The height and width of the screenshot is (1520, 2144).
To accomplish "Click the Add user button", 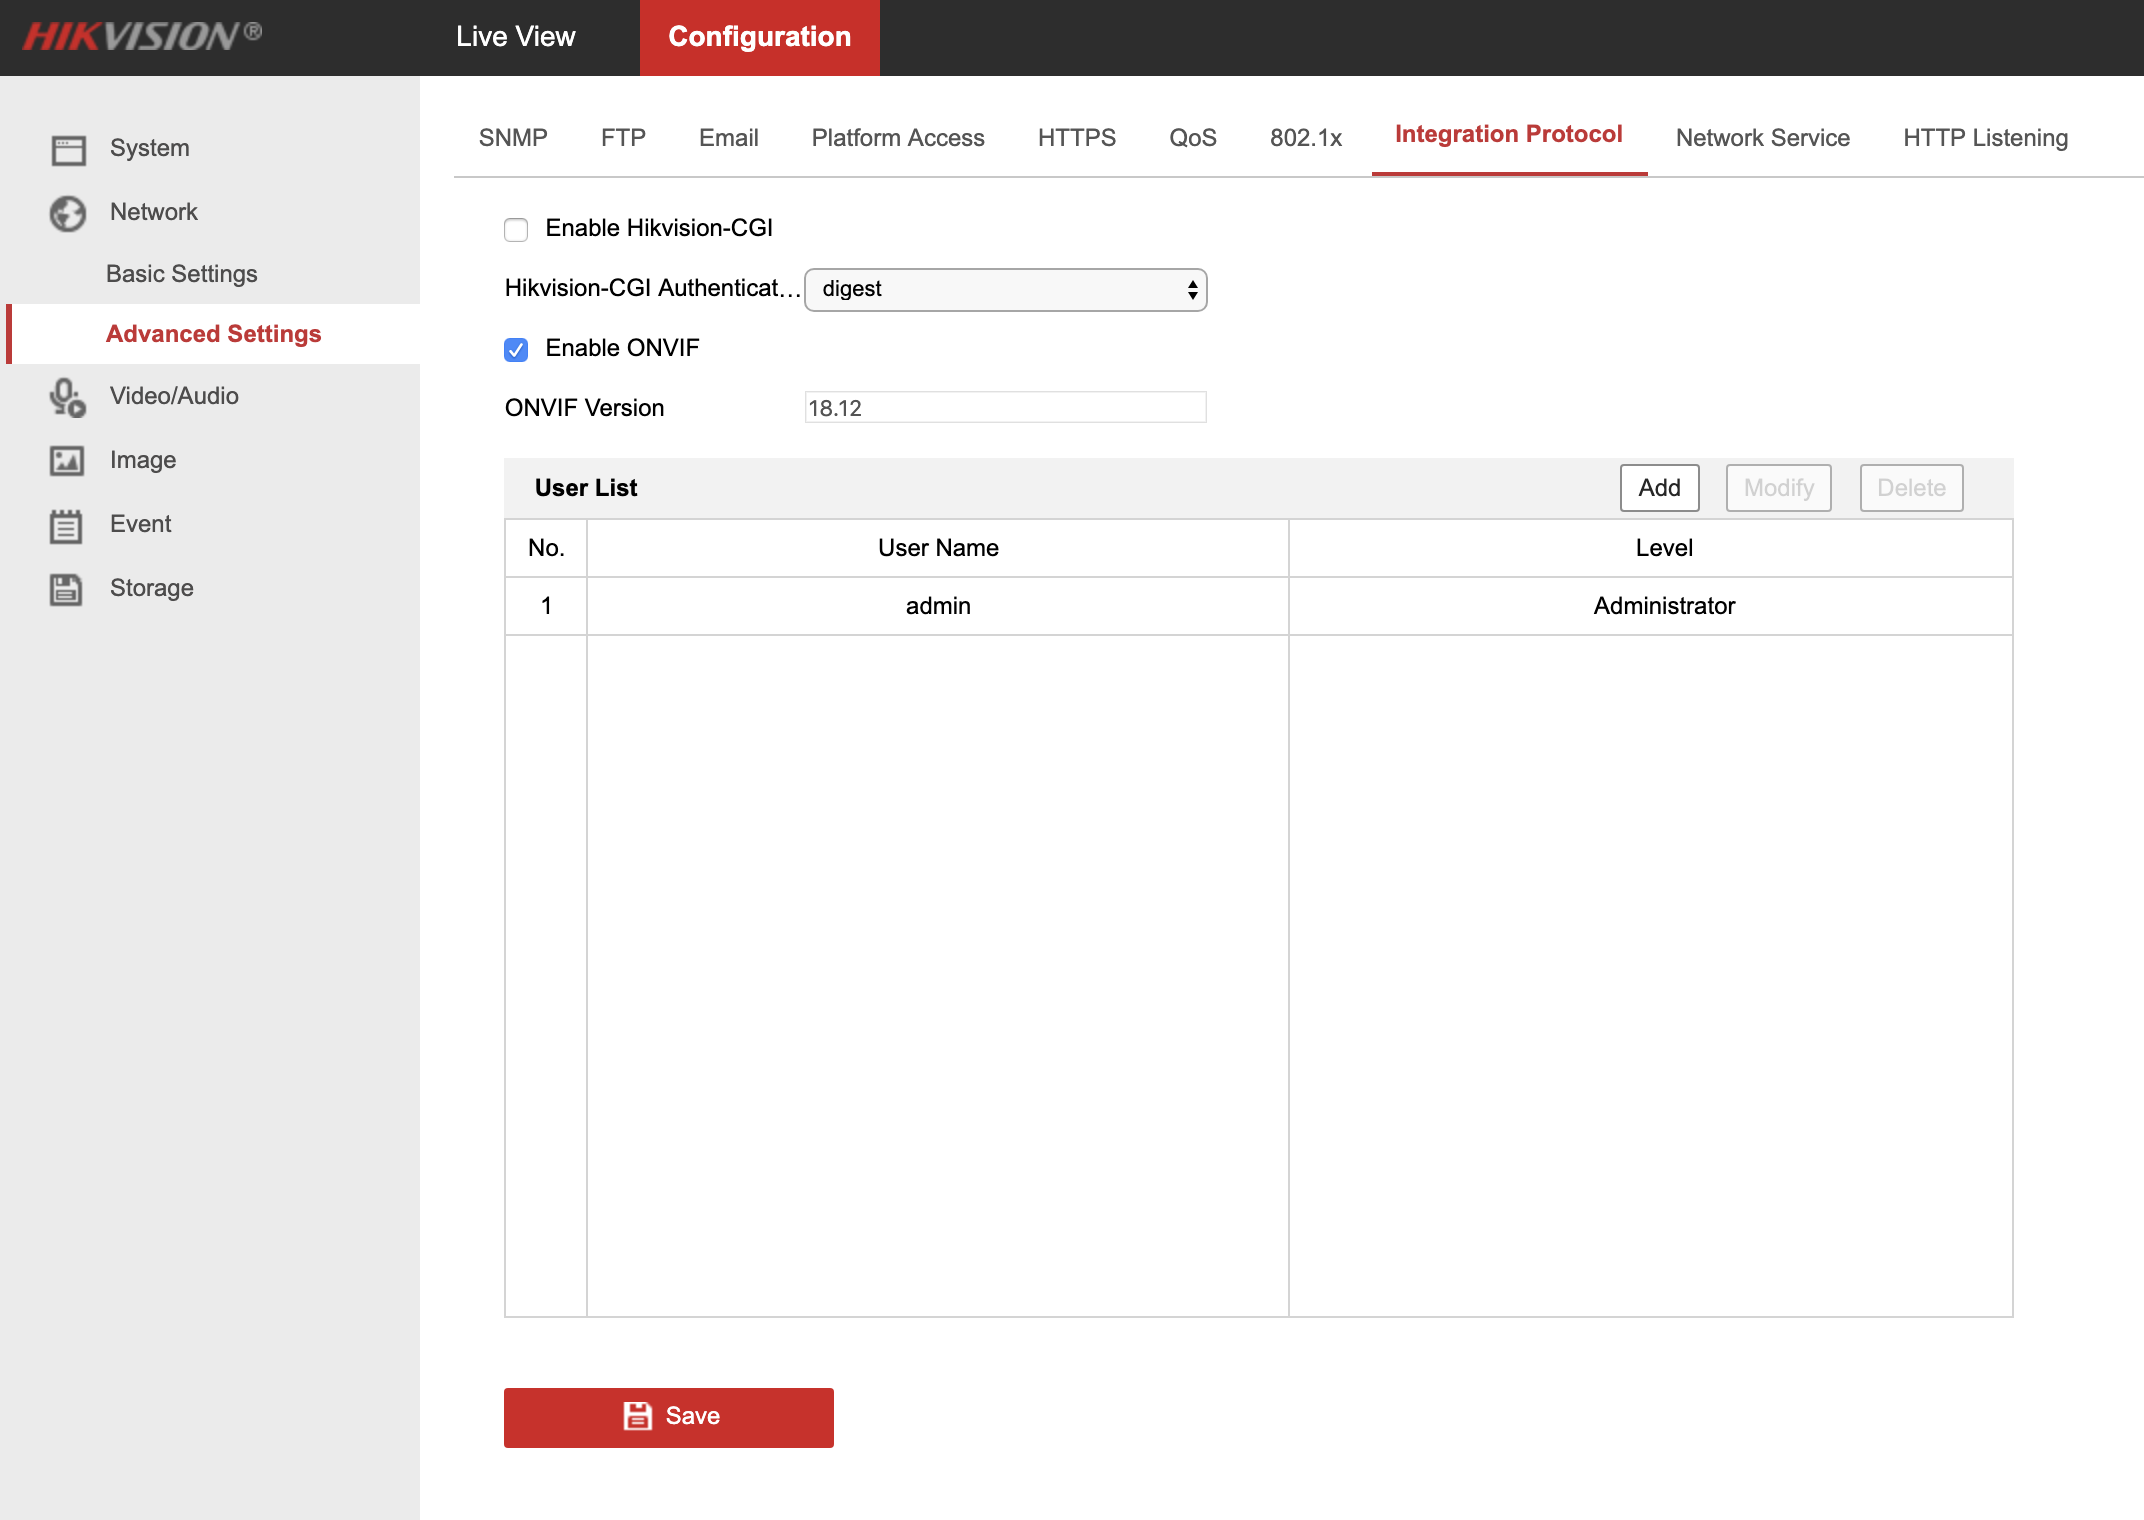I will click(1659, 488).
